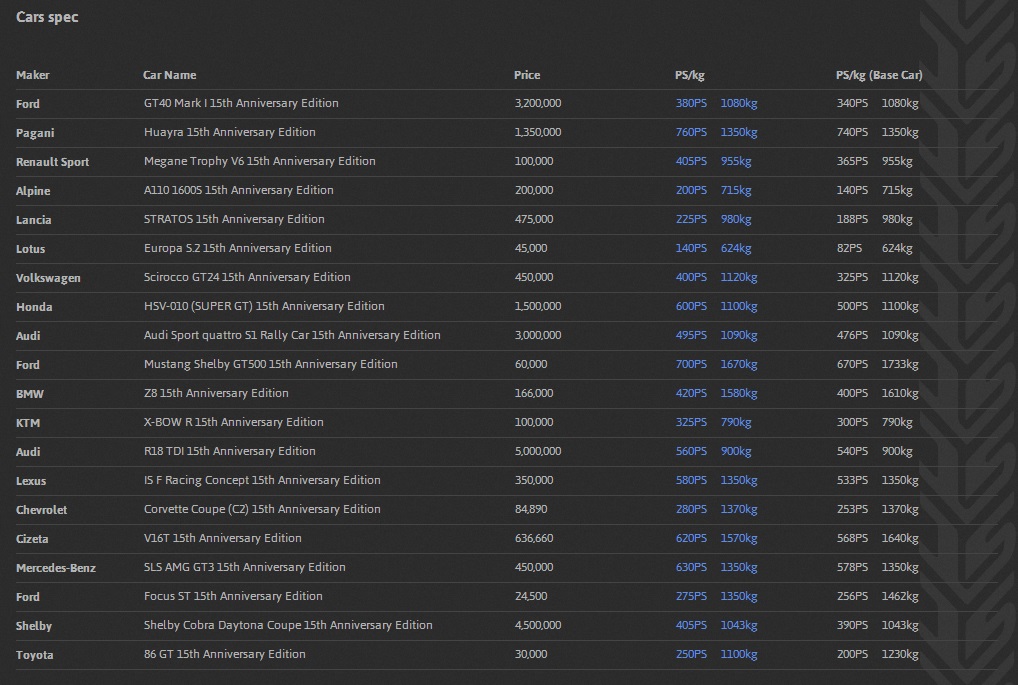Click Scirocco GT24 15th Anniversary Edition

[x=247, y=277]
